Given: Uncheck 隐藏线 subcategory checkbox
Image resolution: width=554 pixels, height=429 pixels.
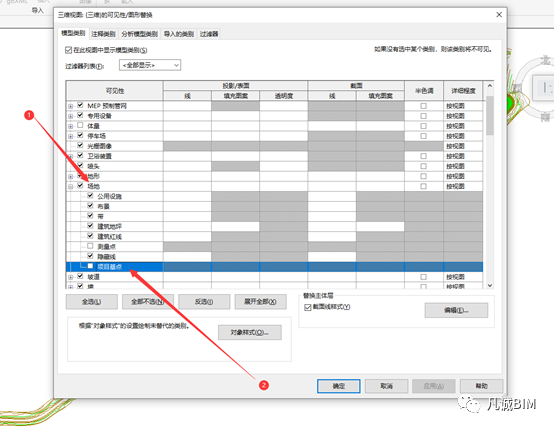Looking at the screenshot, I should pyautogui.click(x=90, y=256).
